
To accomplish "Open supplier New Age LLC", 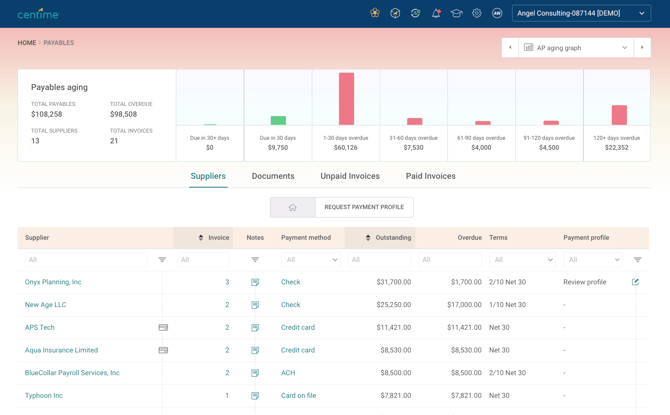I will tap(45, 305).
